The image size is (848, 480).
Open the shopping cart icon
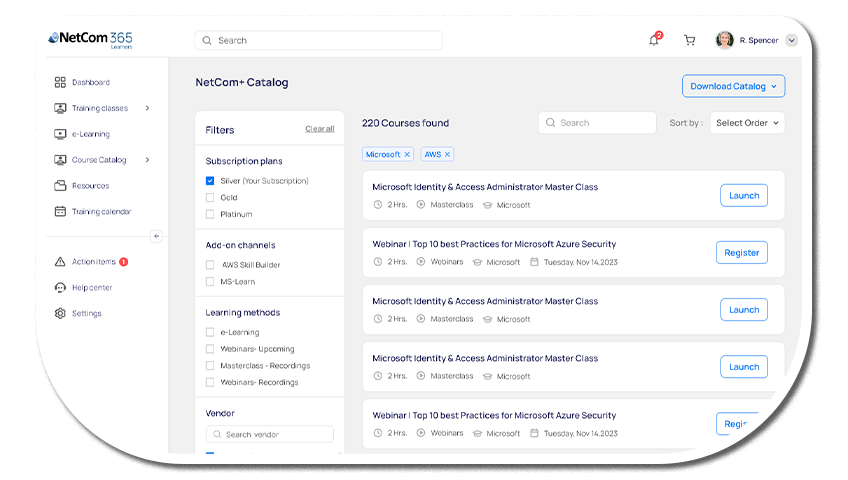689,40
